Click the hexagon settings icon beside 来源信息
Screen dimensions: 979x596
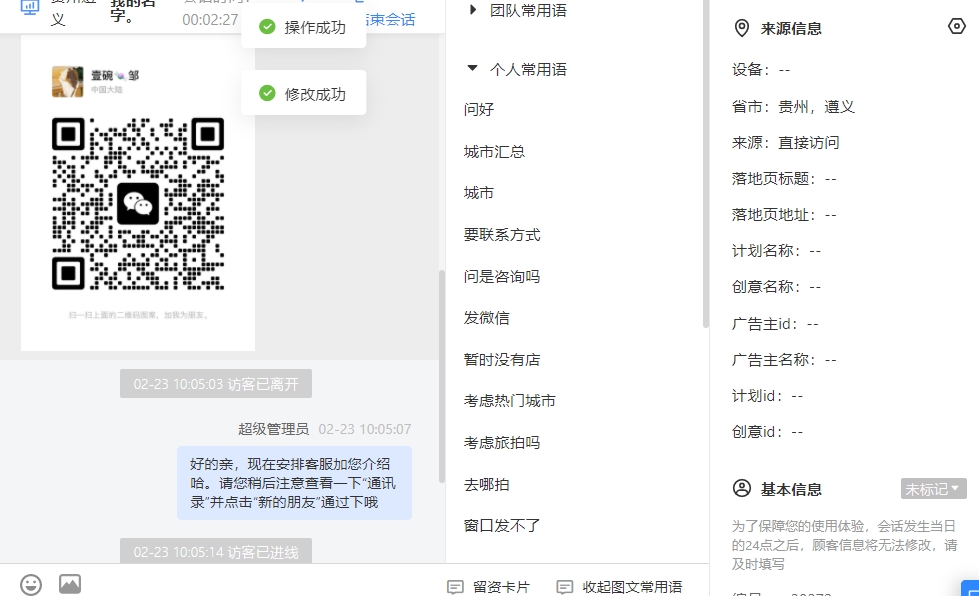[957, 26]
